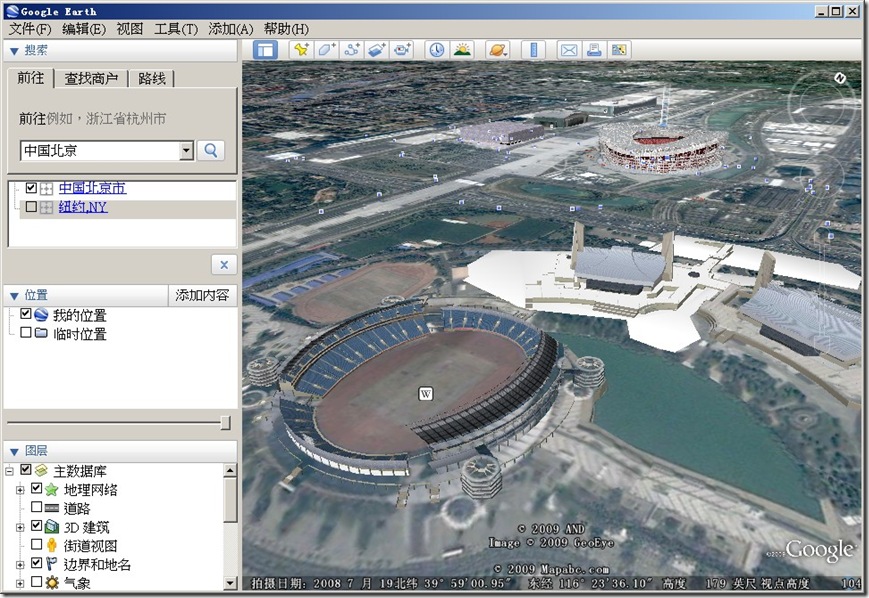869x598 pixels.
Task: Click the 地理网络 star icon
Action: pos(52,489)
